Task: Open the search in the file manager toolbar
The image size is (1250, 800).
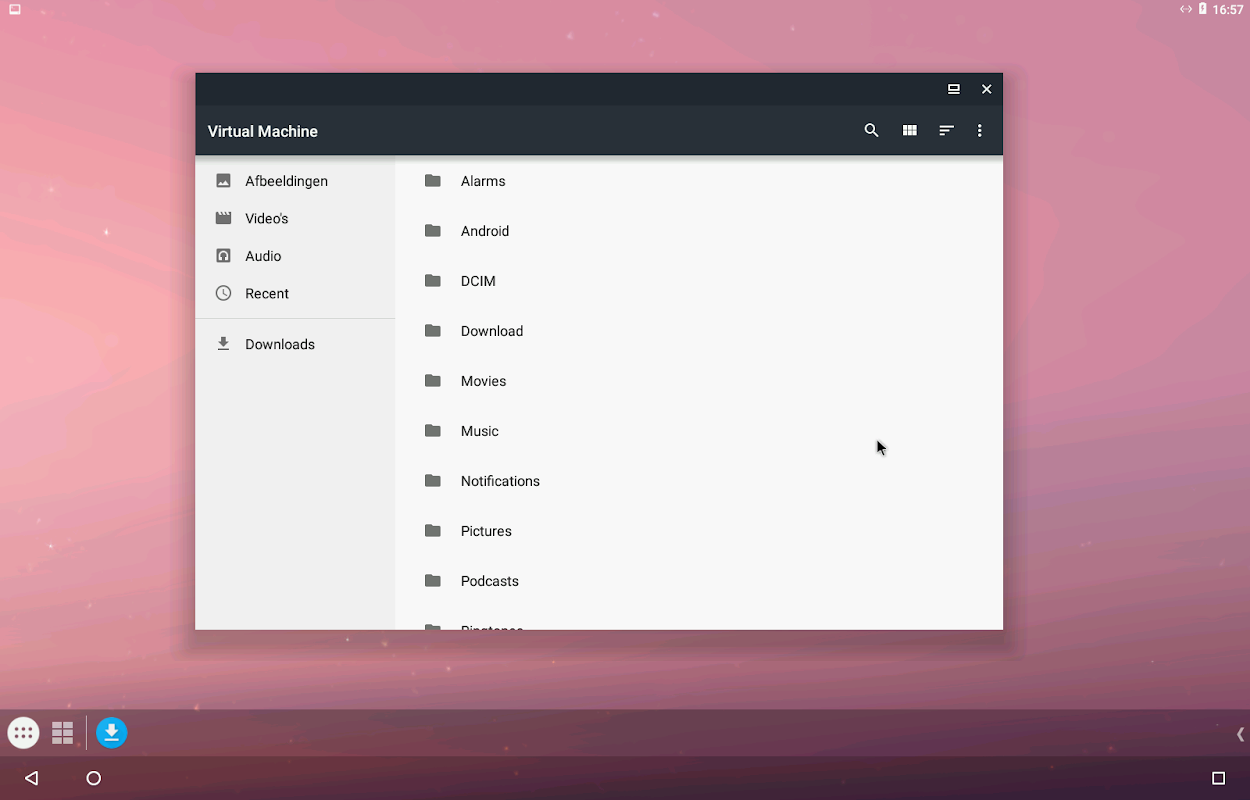Action: 871,130
